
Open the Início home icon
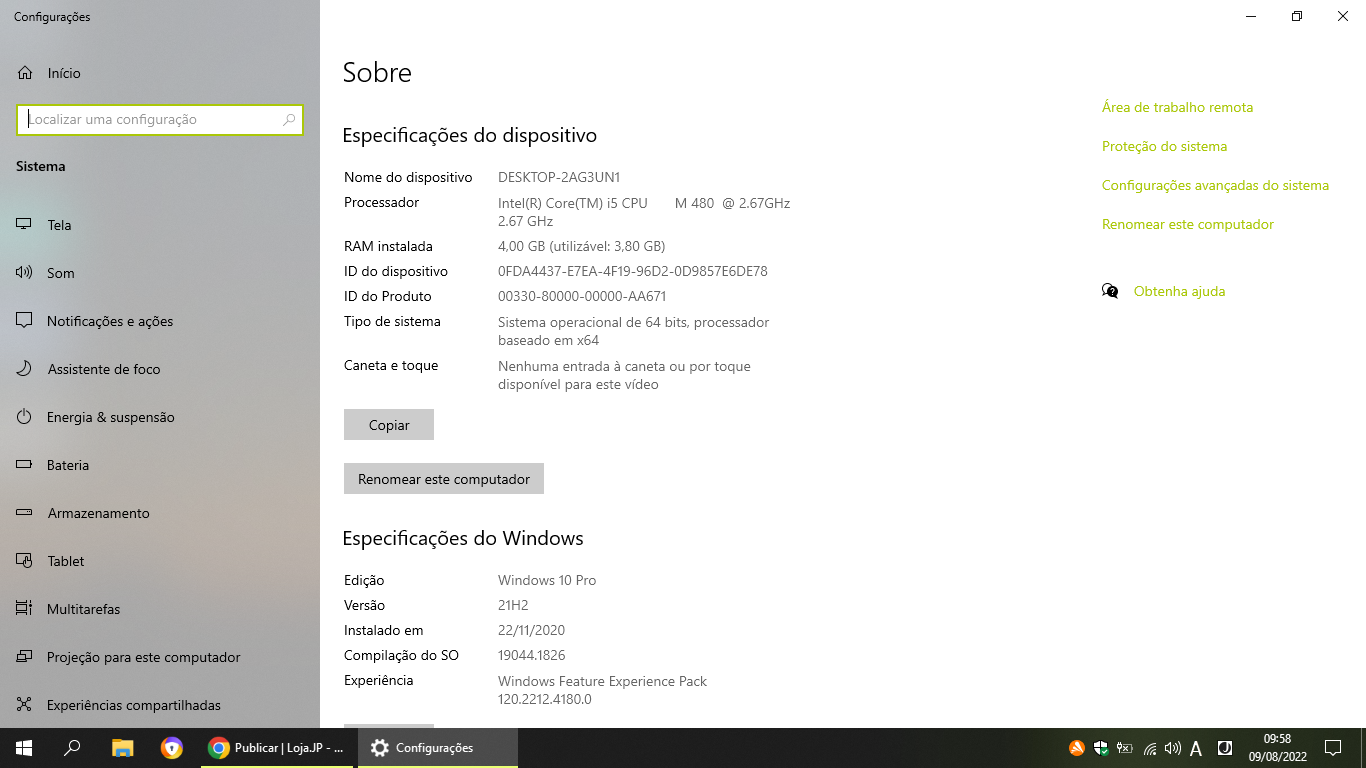pyautogui.click(x=25, y=73)
